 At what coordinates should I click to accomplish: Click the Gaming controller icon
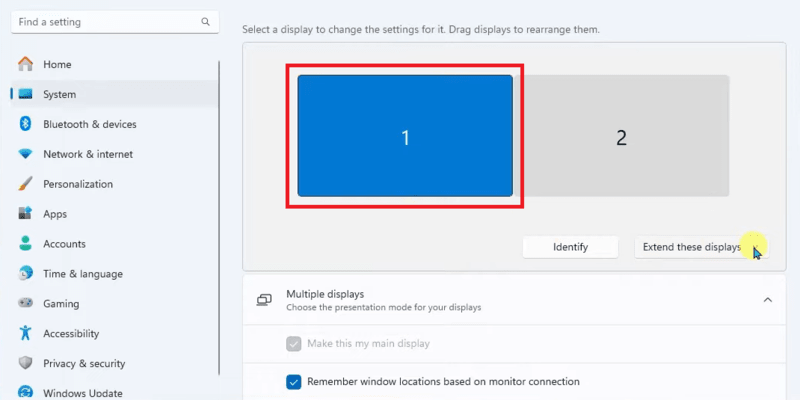[26, 304]
